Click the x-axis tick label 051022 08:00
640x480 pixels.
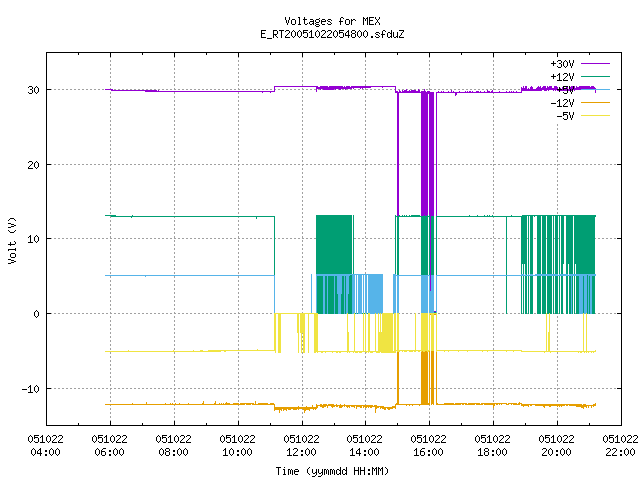tap(173, 446)
